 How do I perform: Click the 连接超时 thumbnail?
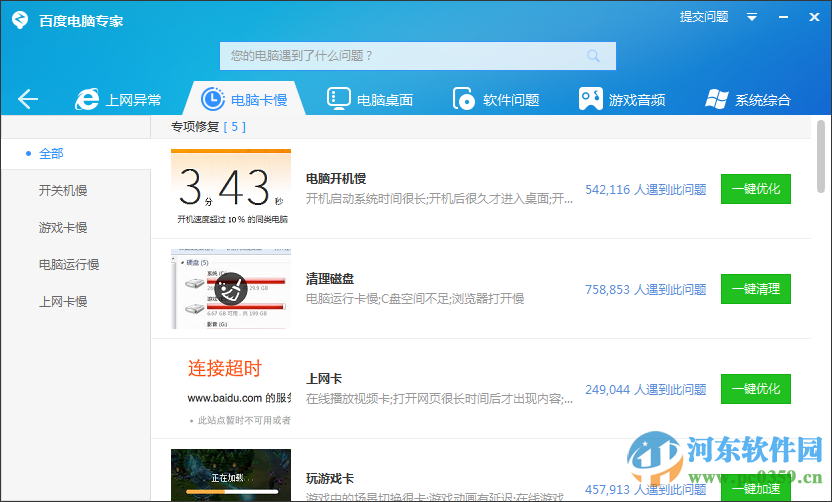[231, 389]
